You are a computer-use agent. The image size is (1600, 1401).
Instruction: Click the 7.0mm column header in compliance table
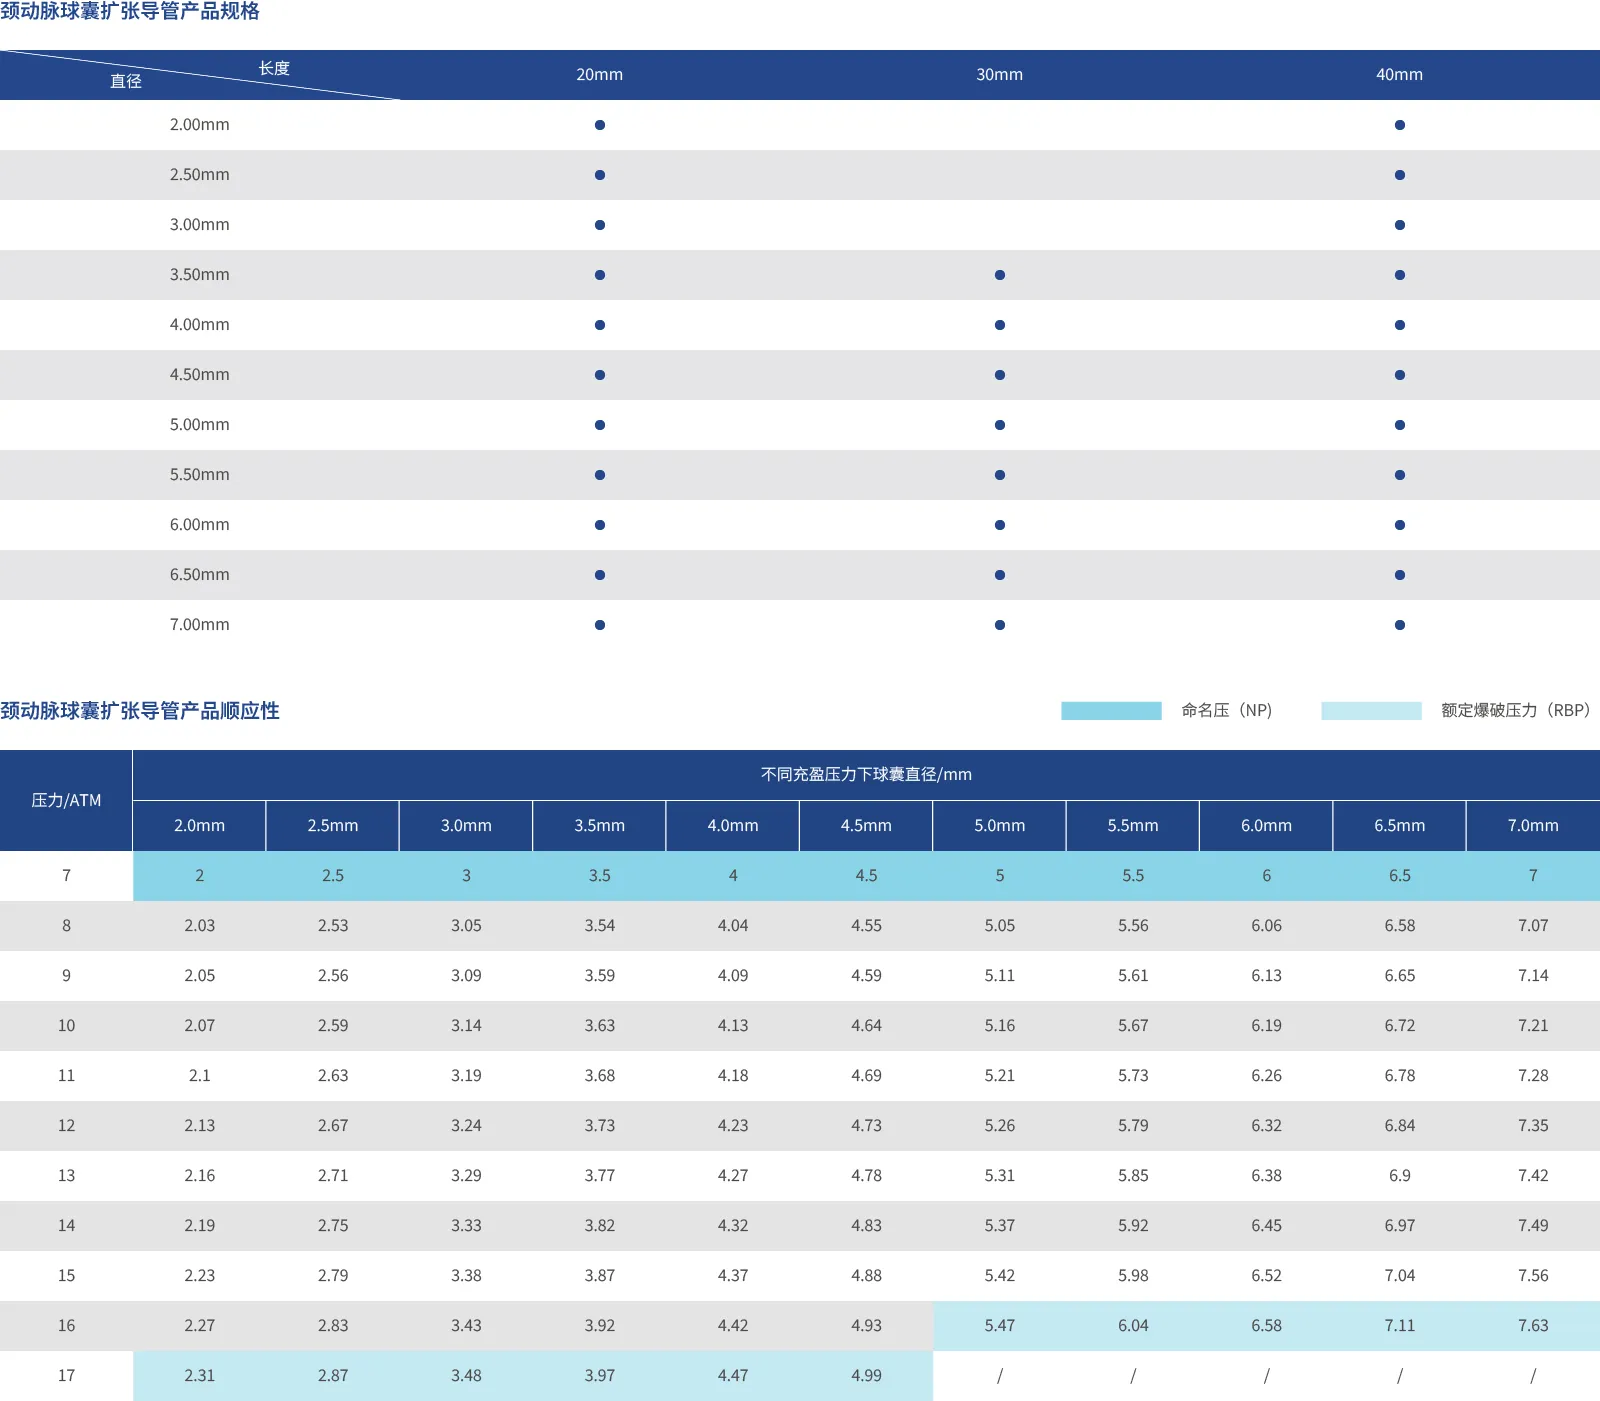tap(1533, 826)
